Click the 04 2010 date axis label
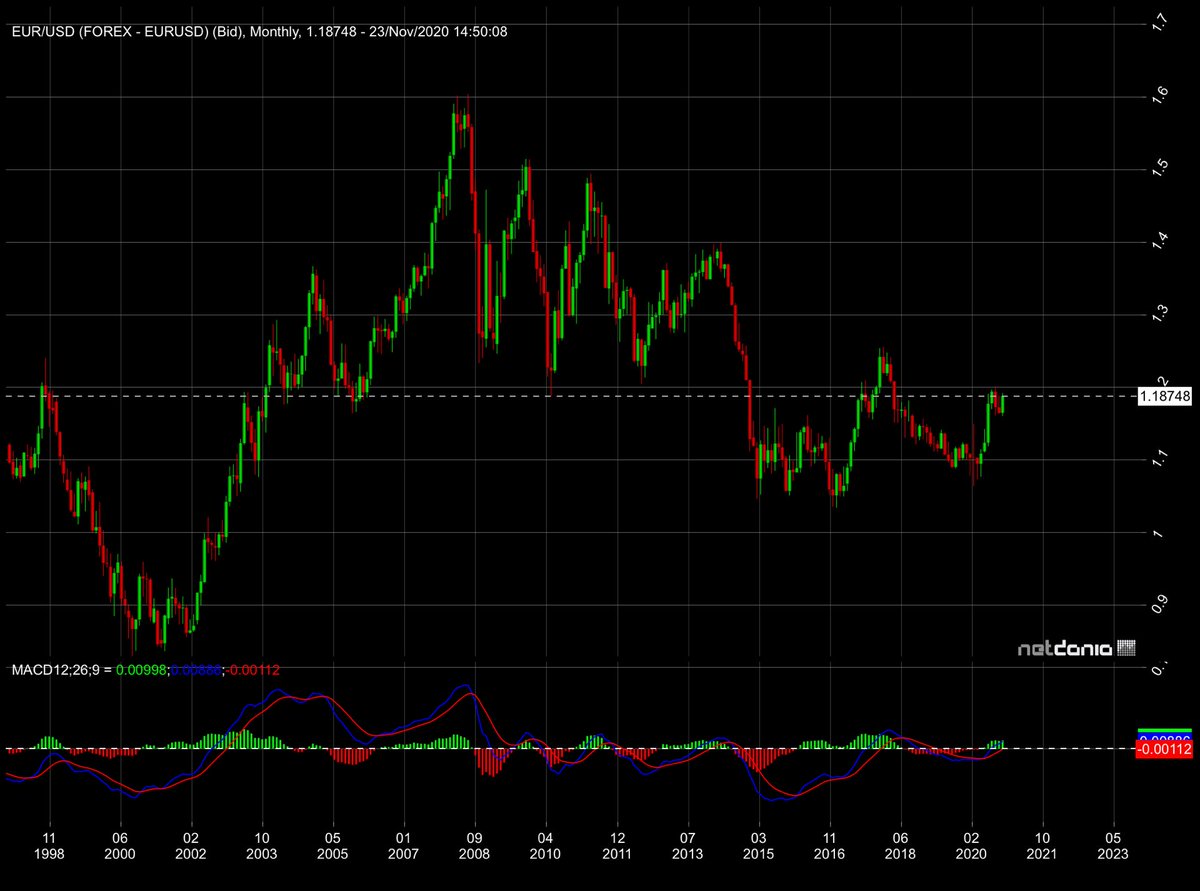The height and width of the screenshot is (891, 1200). click(546, 846)
